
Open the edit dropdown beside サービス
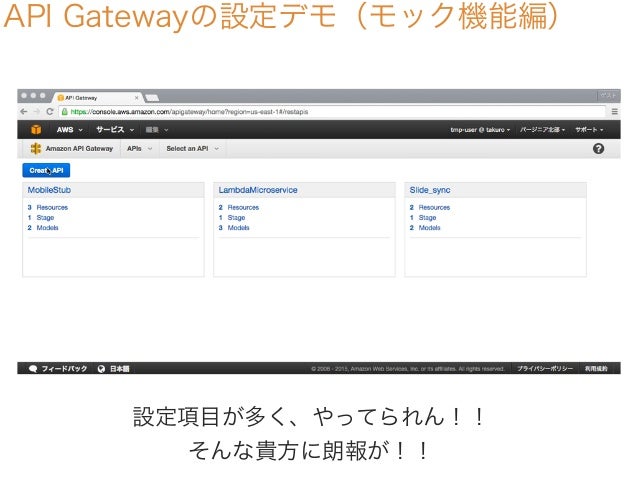coord(157,130)
